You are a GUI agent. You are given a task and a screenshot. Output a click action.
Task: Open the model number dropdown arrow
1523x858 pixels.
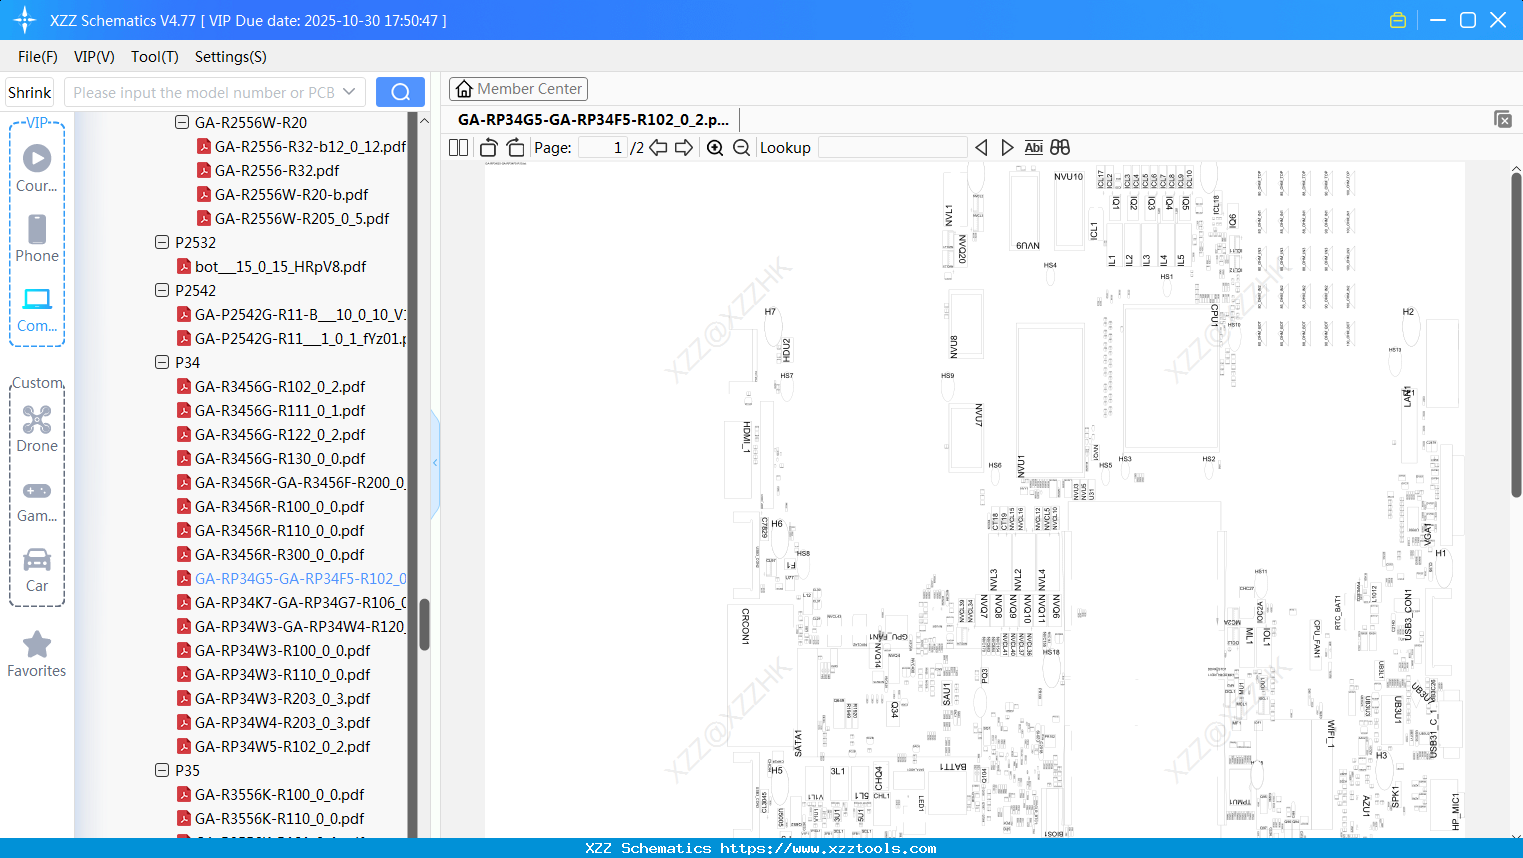(x=349, y=92)
